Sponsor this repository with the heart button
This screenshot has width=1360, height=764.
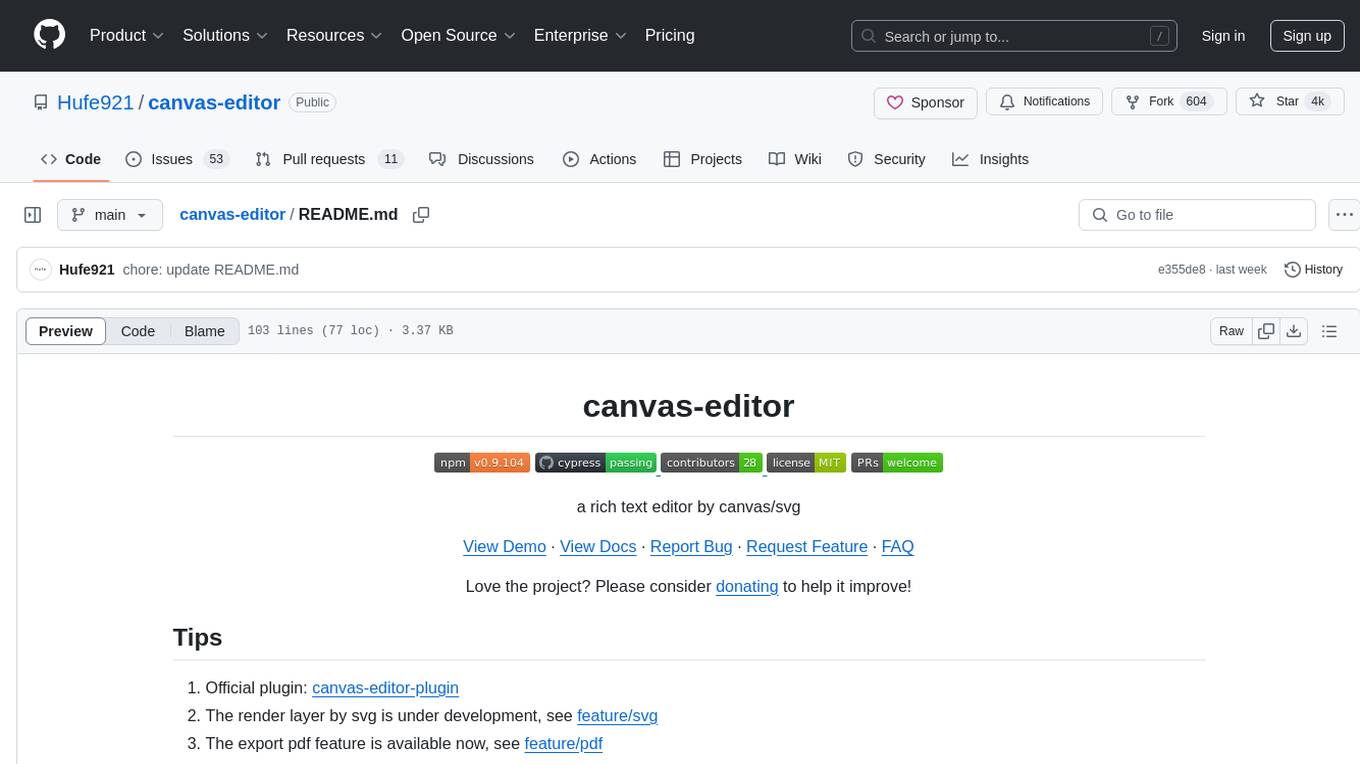925,102
